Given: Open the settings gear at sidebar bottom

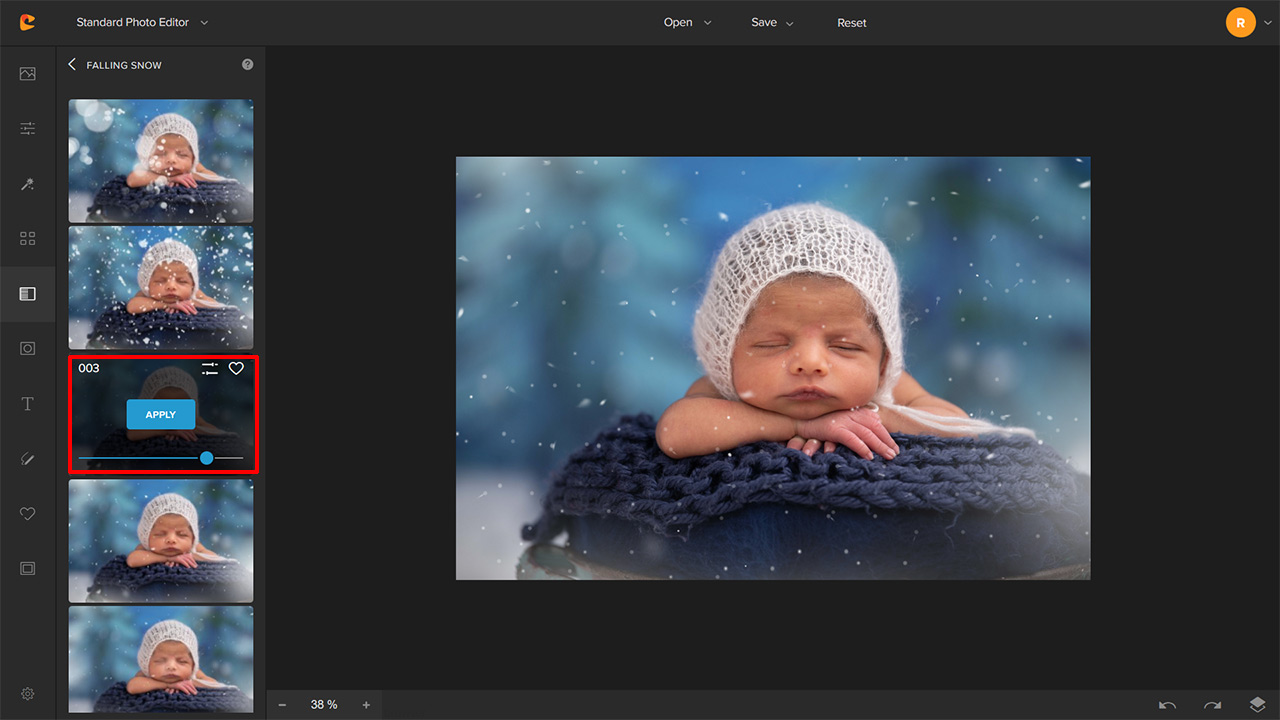Looking at the screenshot, I should (27, 693).
